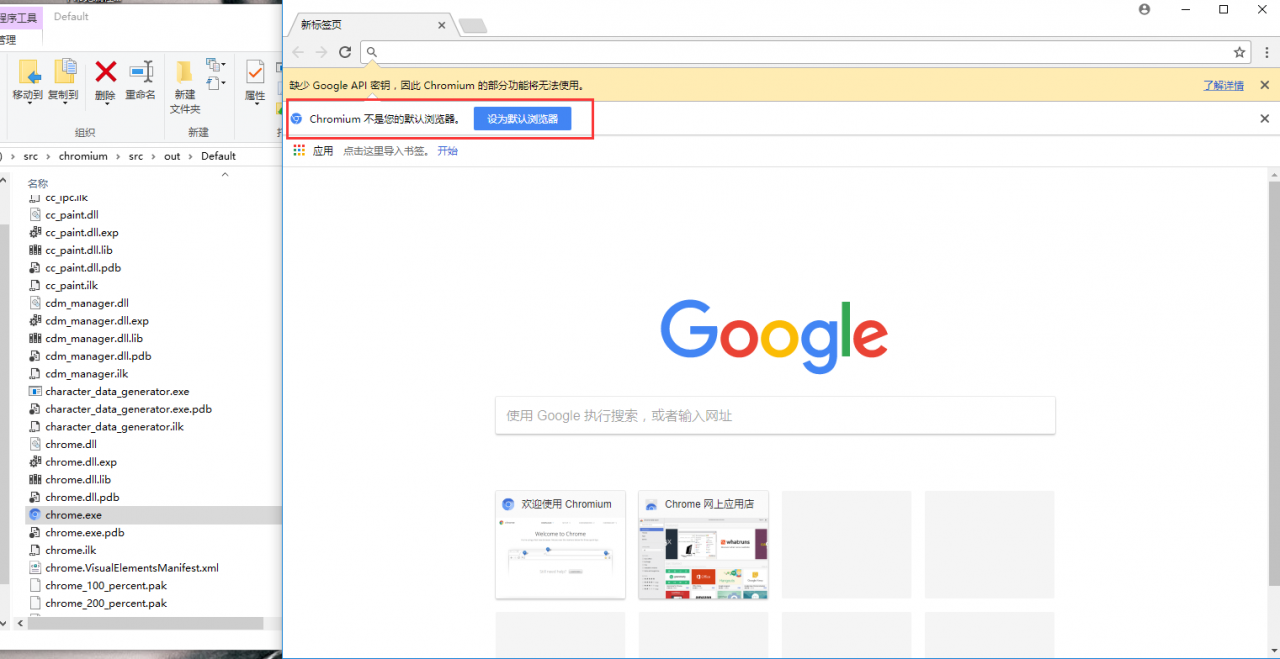
Task: Click the red X delete icon in Explorer
Action: 105,71
